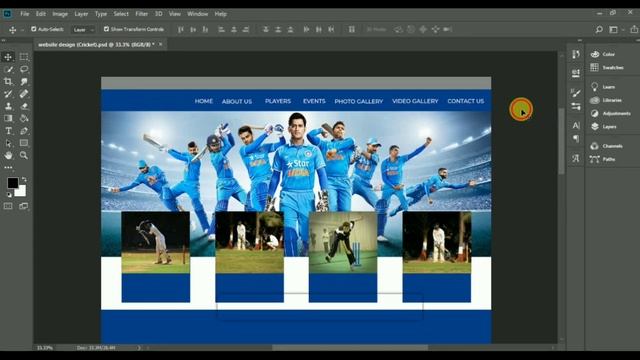Select the Lasso tool
Image resolution: width=640 pixels, height=360 pixels.
pyautogui.click(x=24, y=69)
